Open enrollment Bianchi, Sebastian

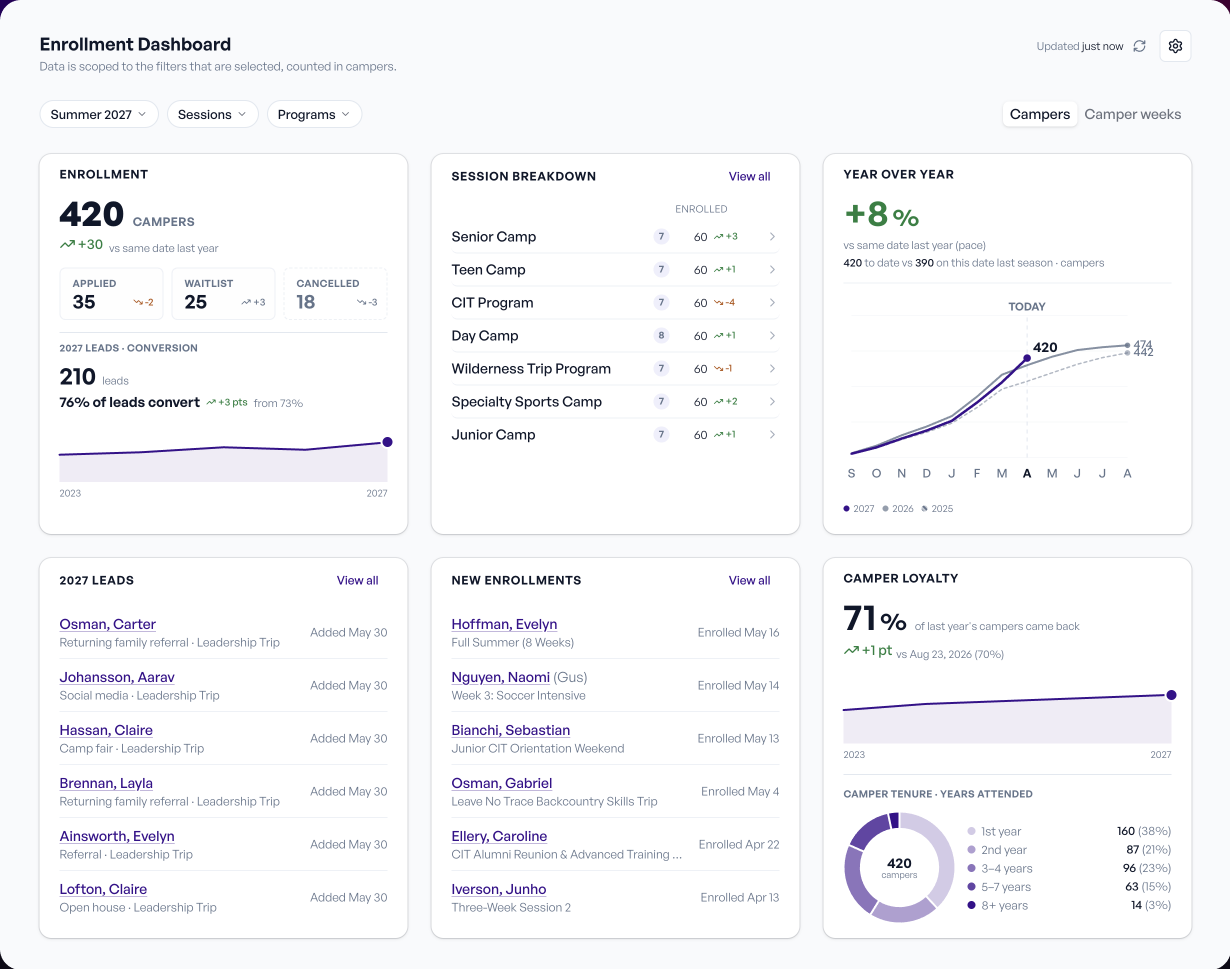(x=510, y=730)
